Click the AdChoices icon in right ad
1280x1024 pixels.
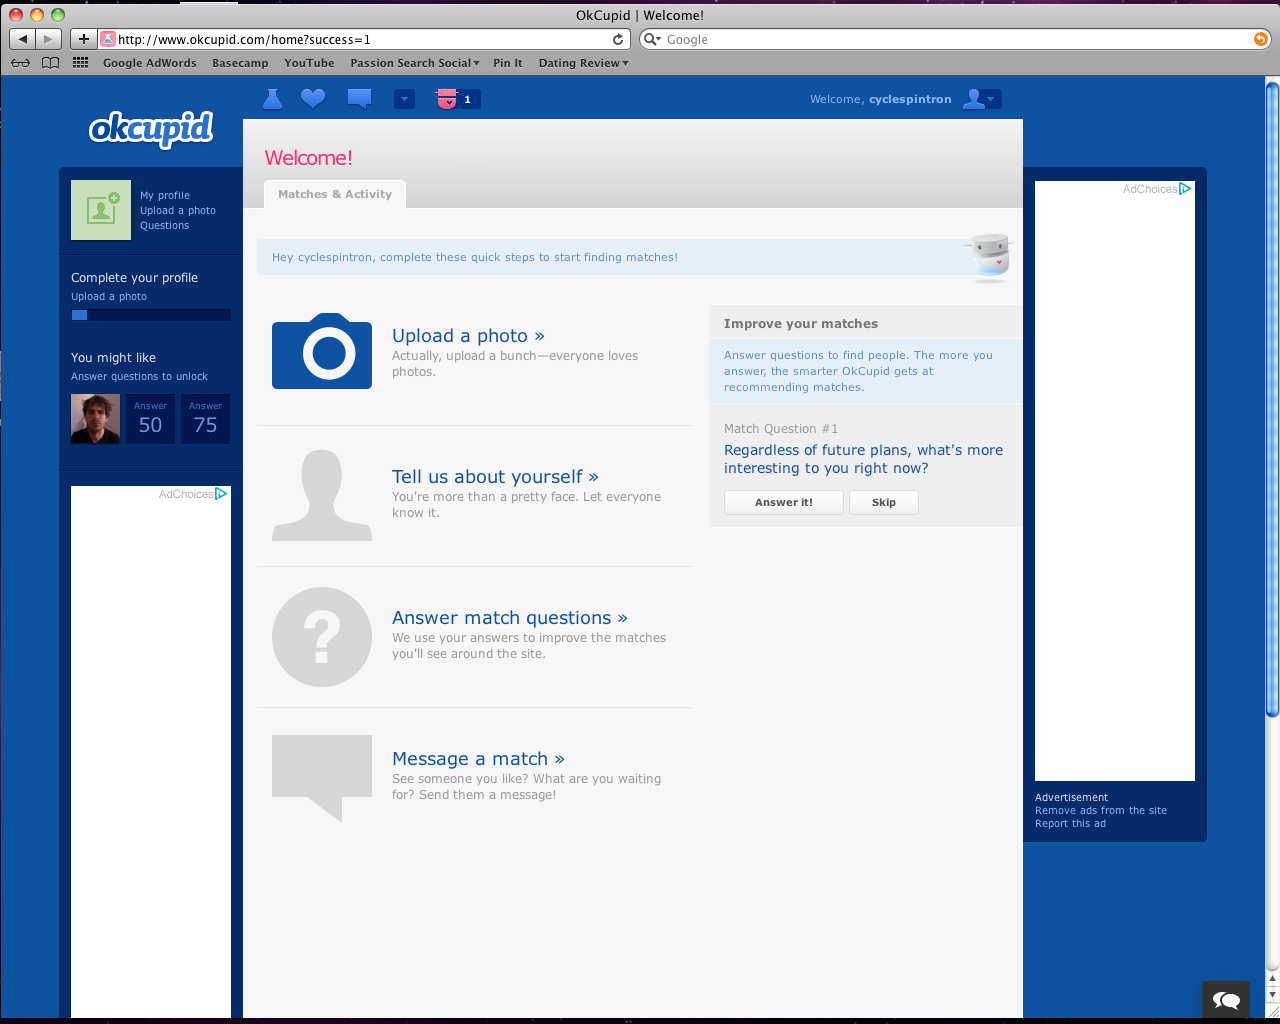tap(1185, 189)
